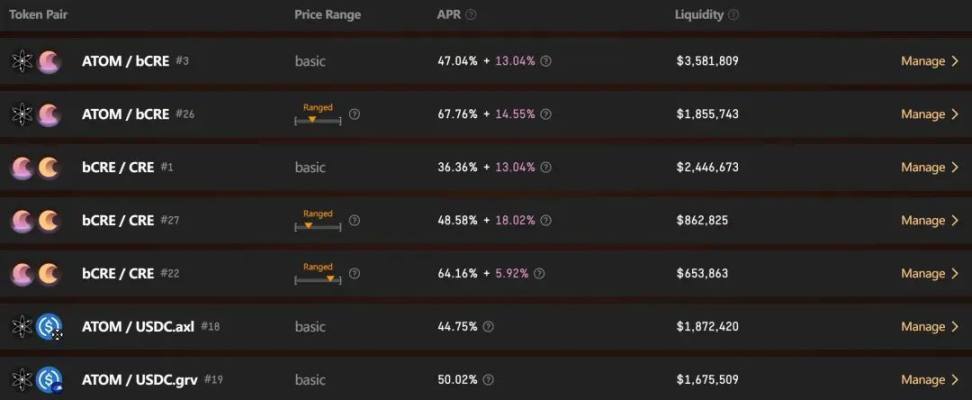Click Ranged help icon on bCRE / CRE #27
This screenshot has height=400, width=972.
[354, 220]
